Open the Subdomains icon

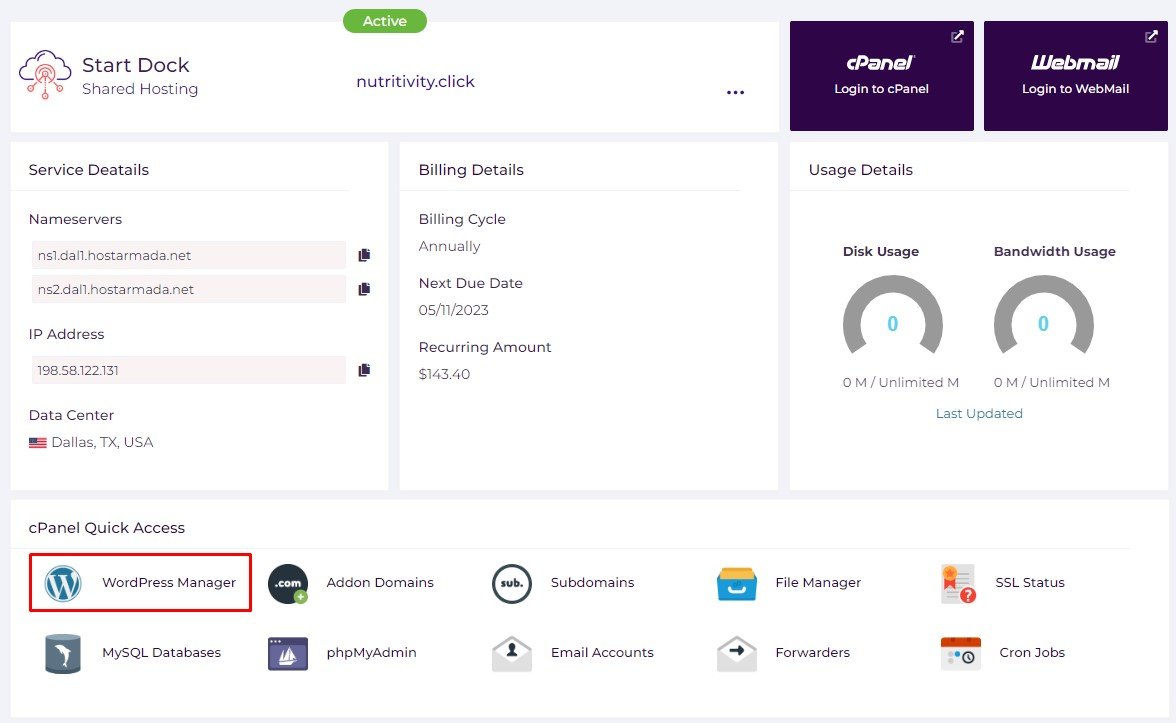pyautogui.click(x=511, y=583)
